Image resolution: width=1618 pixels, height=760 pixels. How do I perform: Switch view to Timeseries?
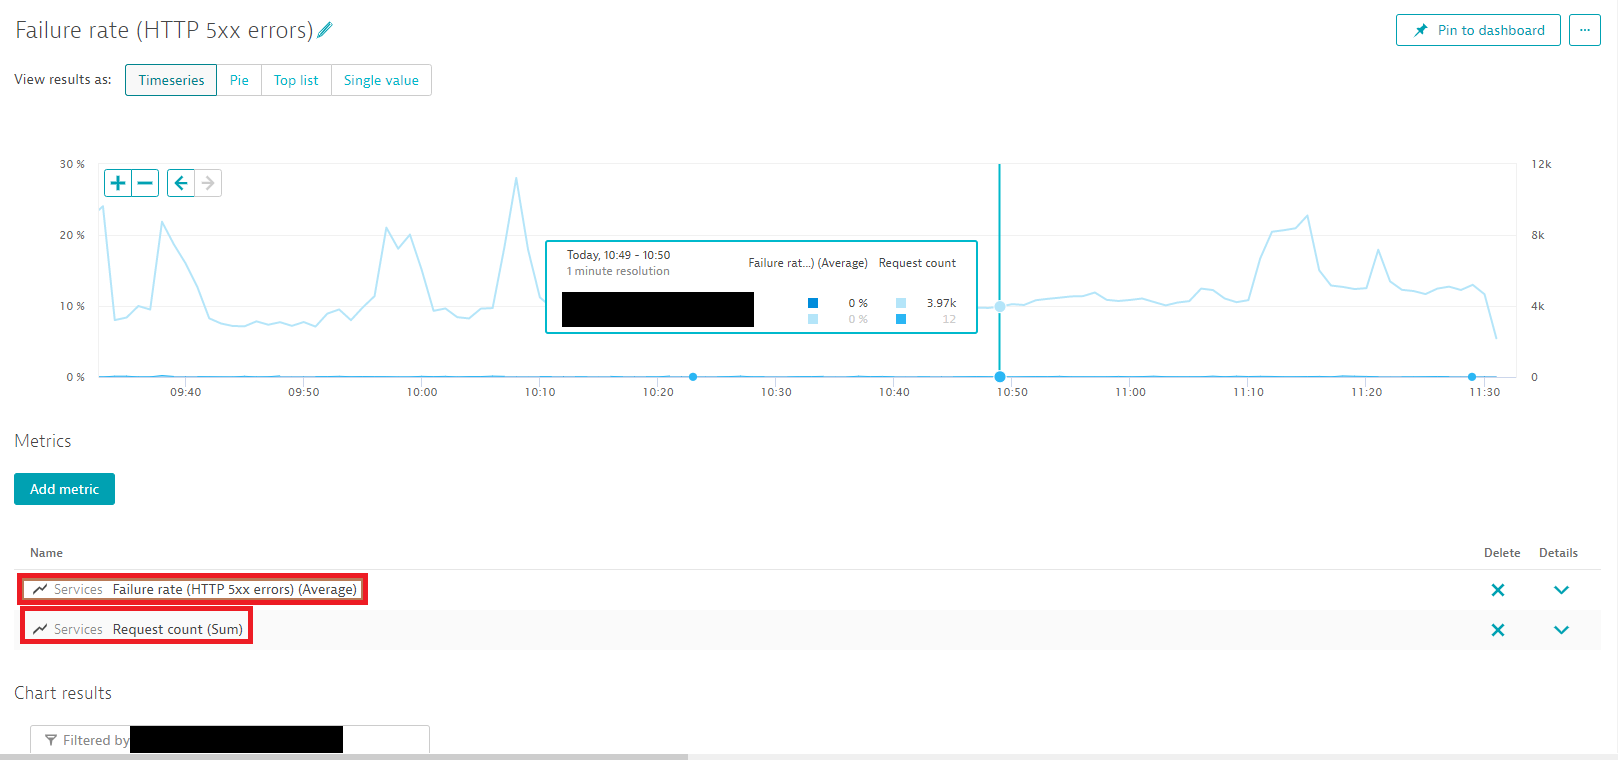tap(171, 80)
